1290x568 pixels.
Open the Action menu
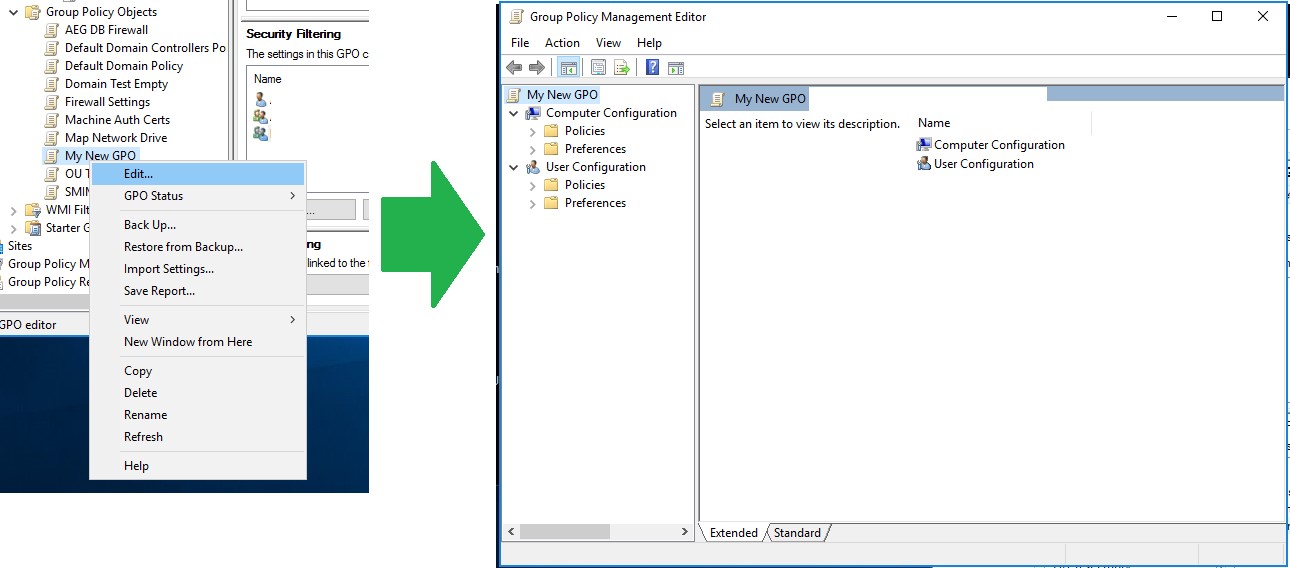pyautogui.click(x=562, y=43)
